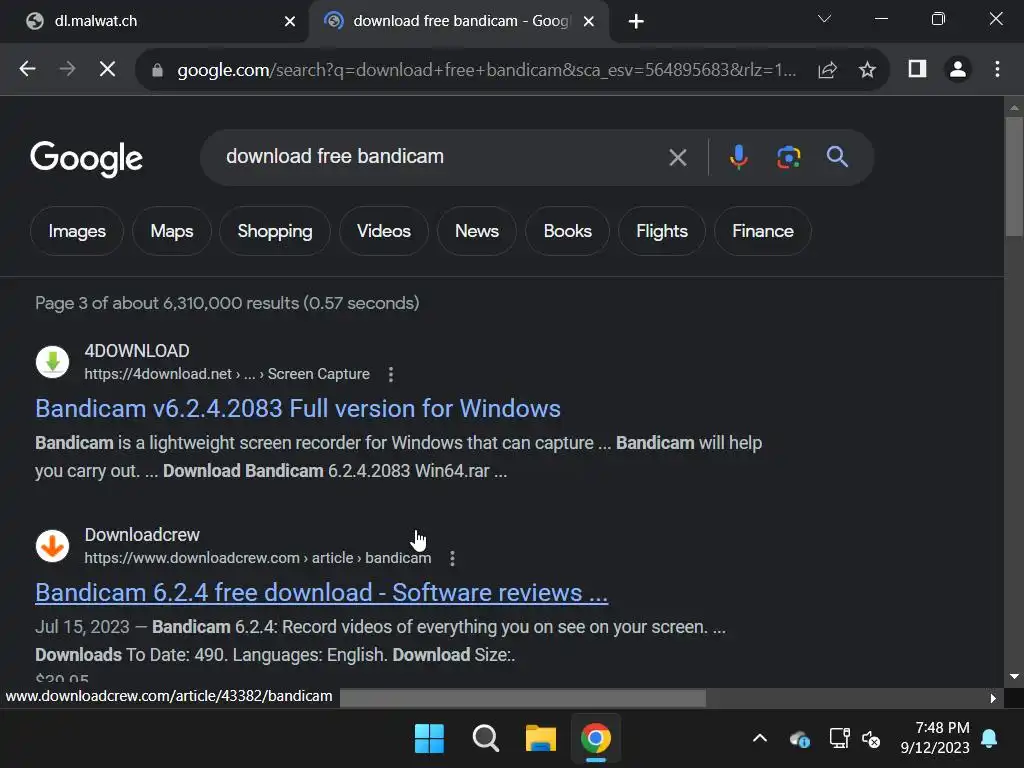View site information lock icon
Viewport: 1024px width, 768px height.
[x=157, y=70]
